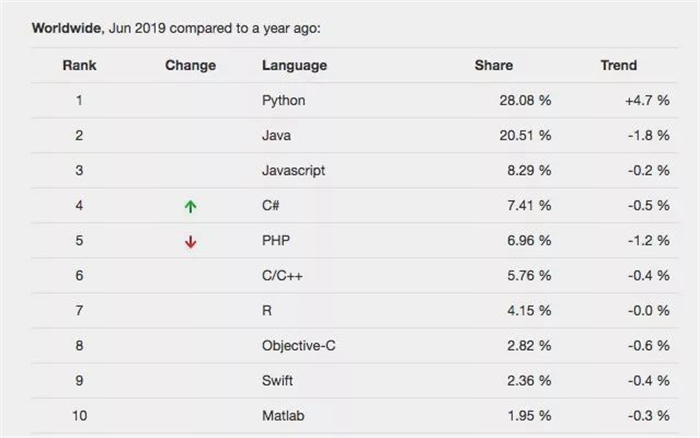Viewport: 700px width, 438px height.
Task: Click the C/C++ language name
Action: (x=282, y=275)
